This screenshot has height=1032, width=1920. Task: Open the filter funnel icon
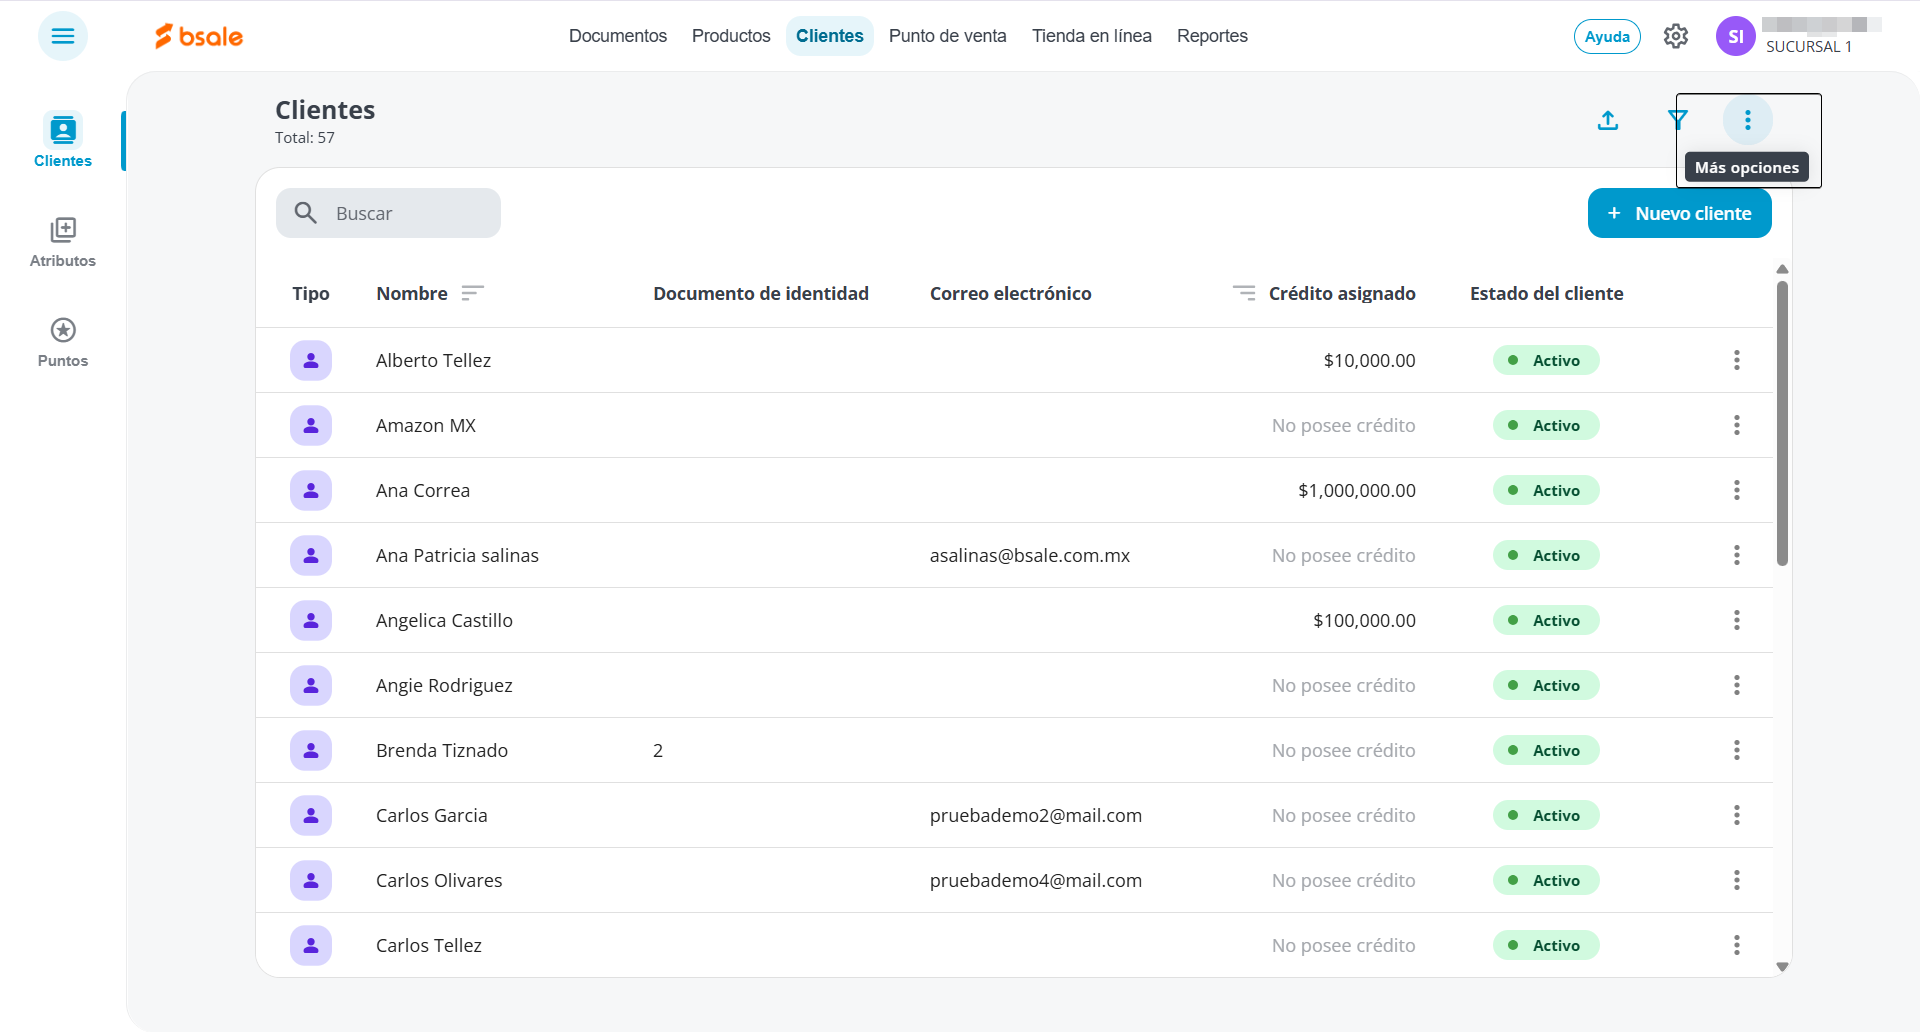[x=1678, y=120]
